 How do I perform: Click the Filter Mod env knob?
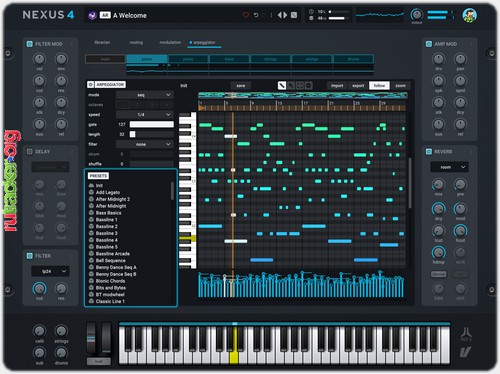[x=61, y=59]
